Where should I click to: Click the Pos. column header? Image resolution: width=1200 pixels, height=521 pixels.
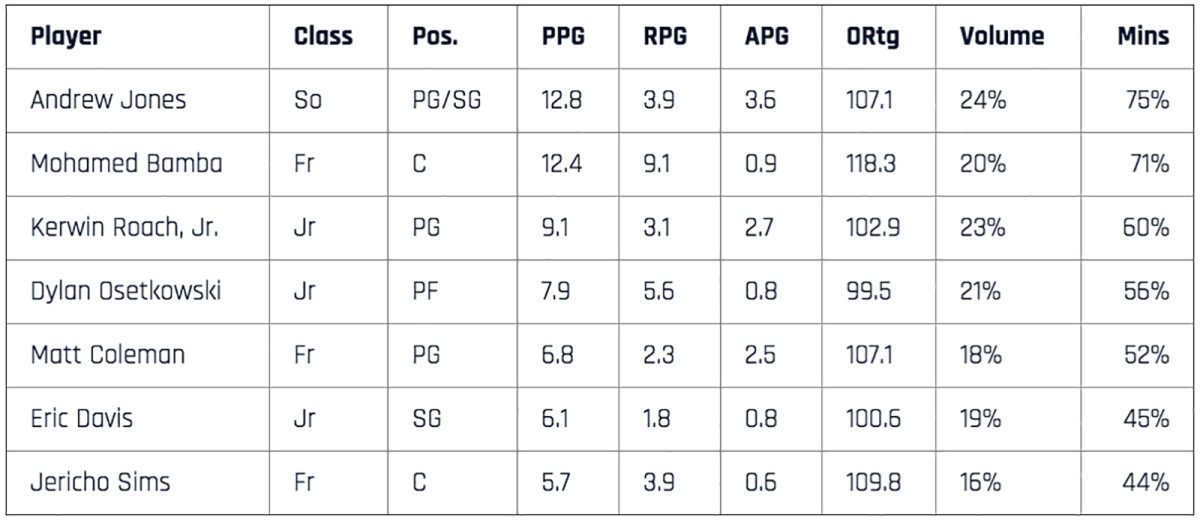[434, 37]
